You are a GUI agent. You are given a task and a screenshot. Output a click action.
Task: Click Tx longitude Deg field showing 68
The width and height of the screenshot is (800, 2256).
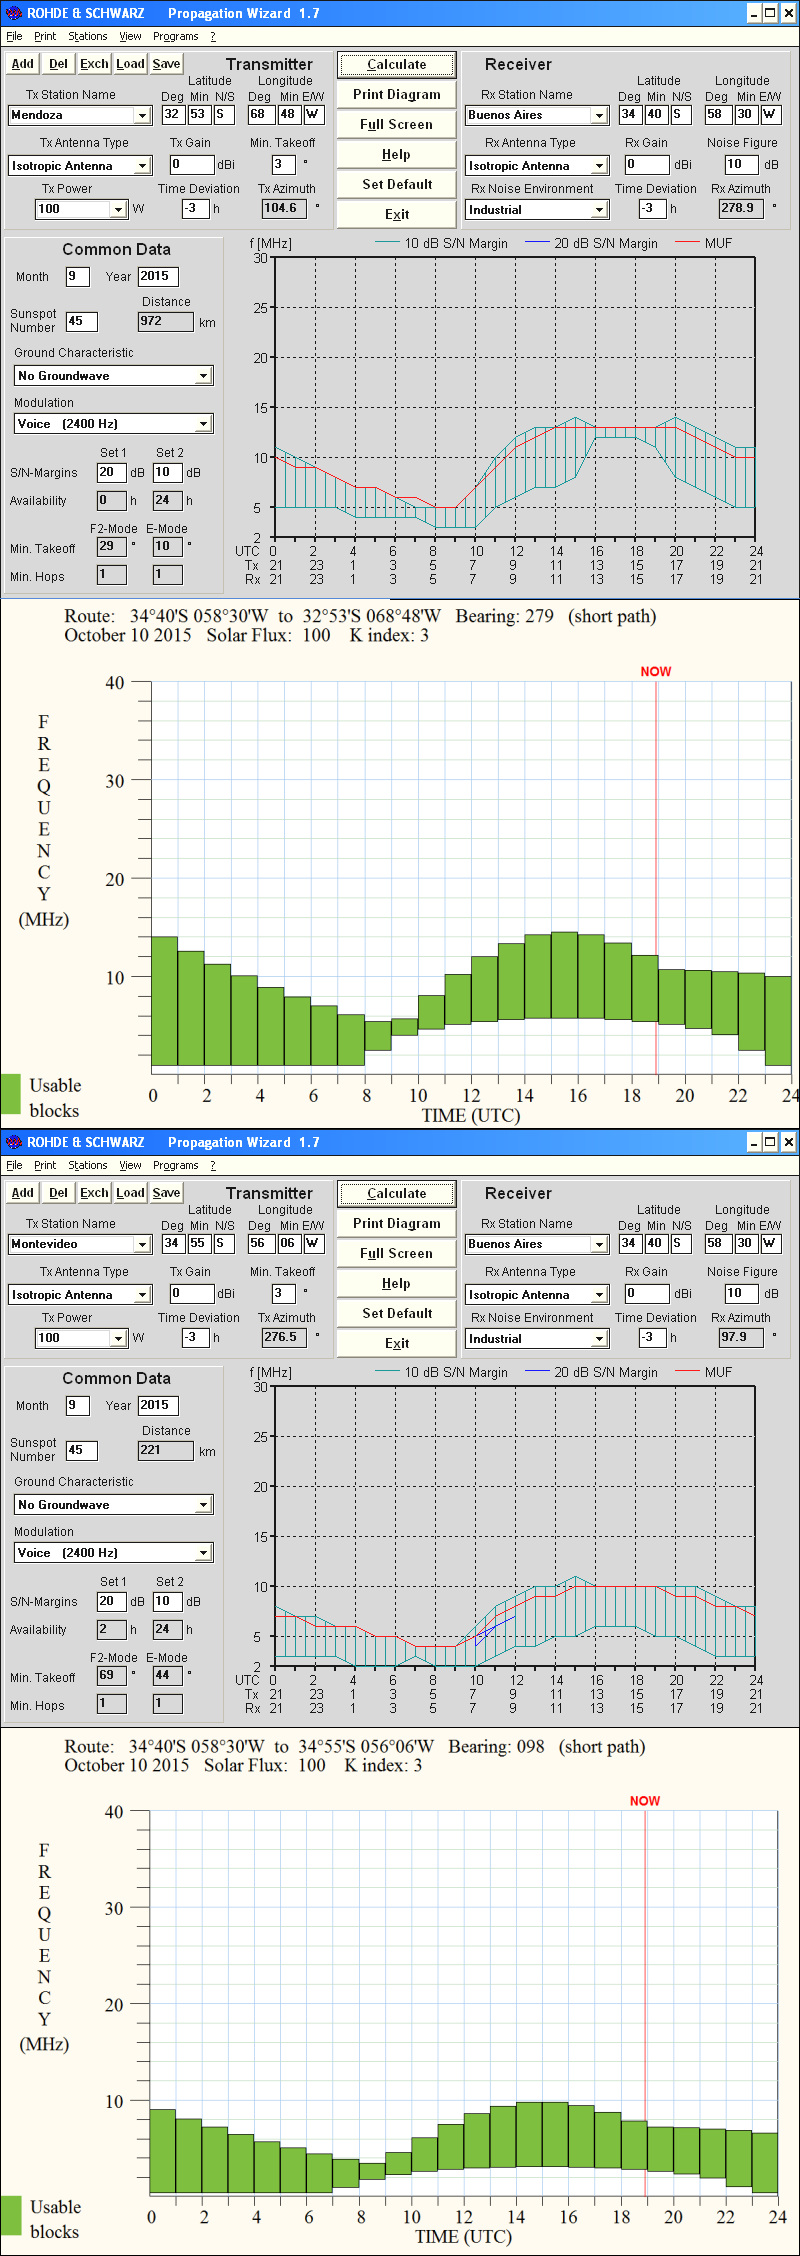tap(260, 114)
